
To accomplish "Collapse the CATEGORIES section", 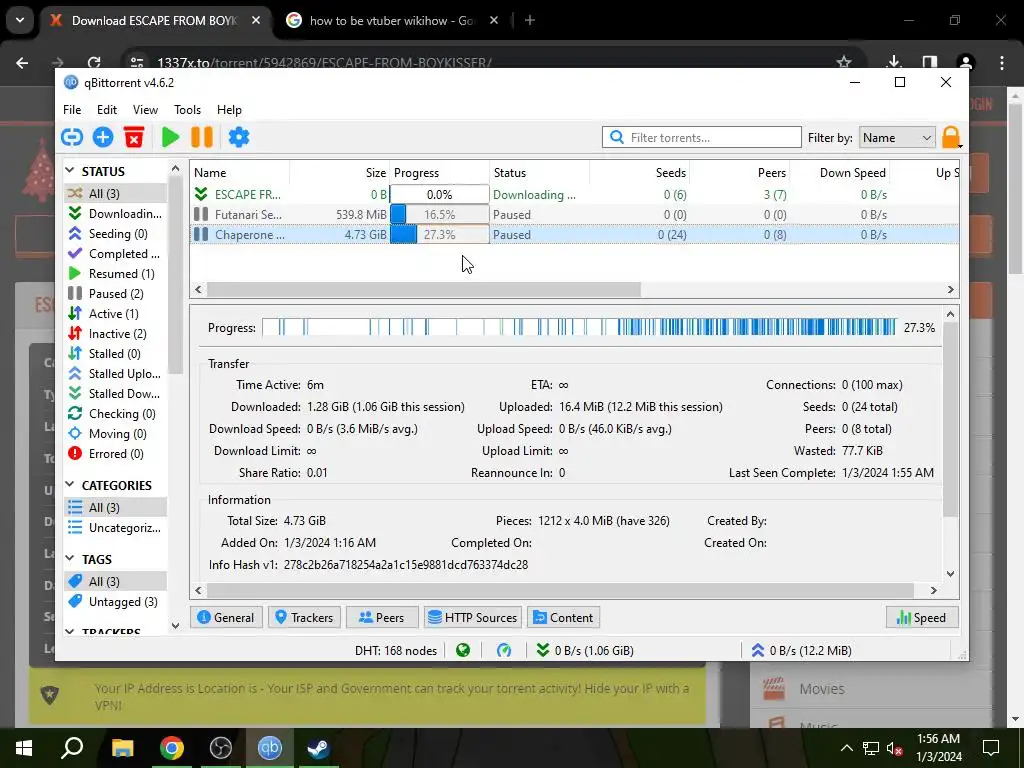I will (71, 485).
